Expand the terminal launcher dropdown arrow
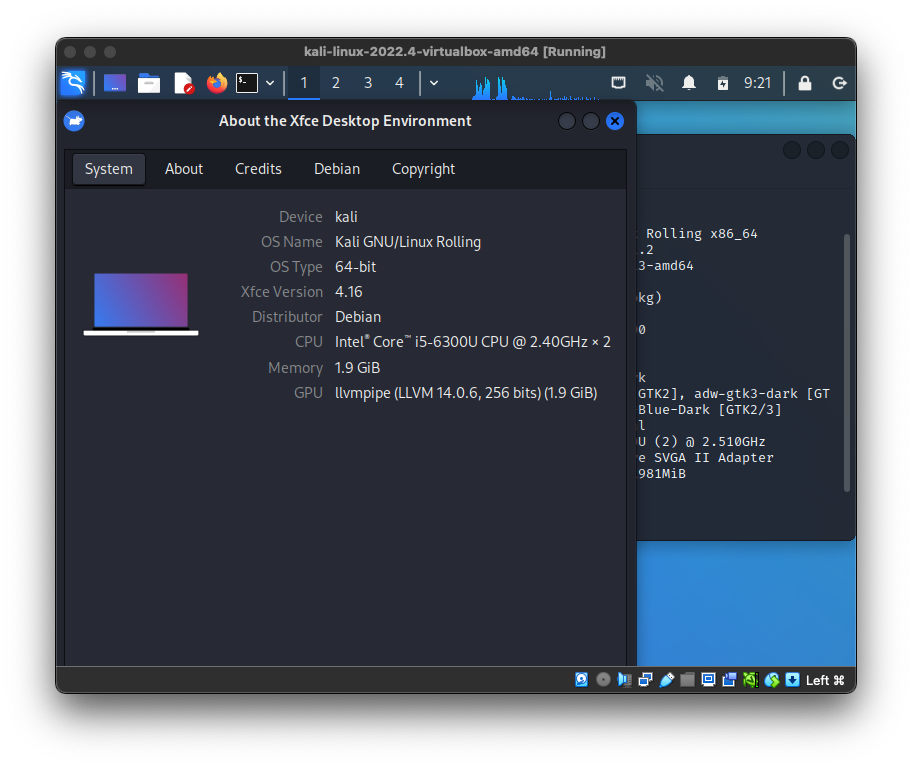The image size is (912, 767). 270,83
